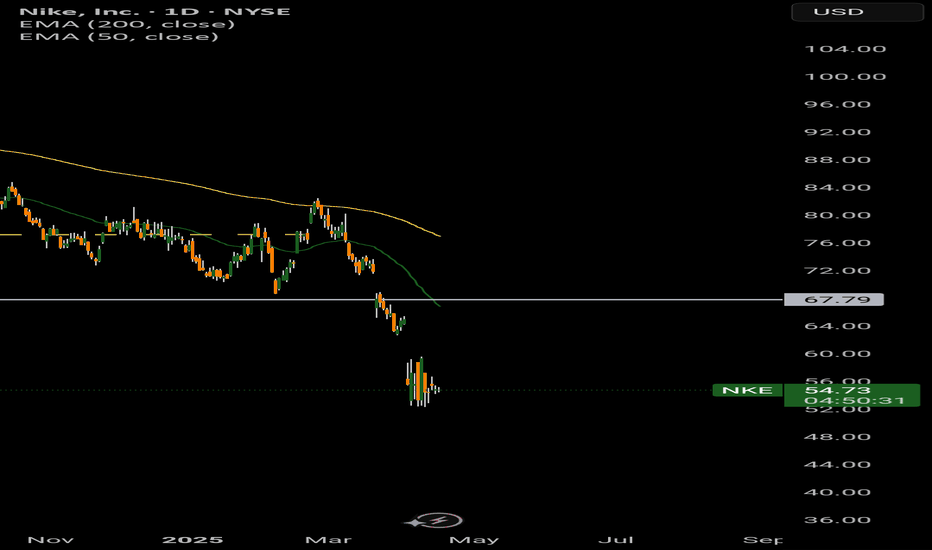Select the EMA (50, close) indicator label
The height and width of the screenshot is (550, 932).
click(119, 37)
